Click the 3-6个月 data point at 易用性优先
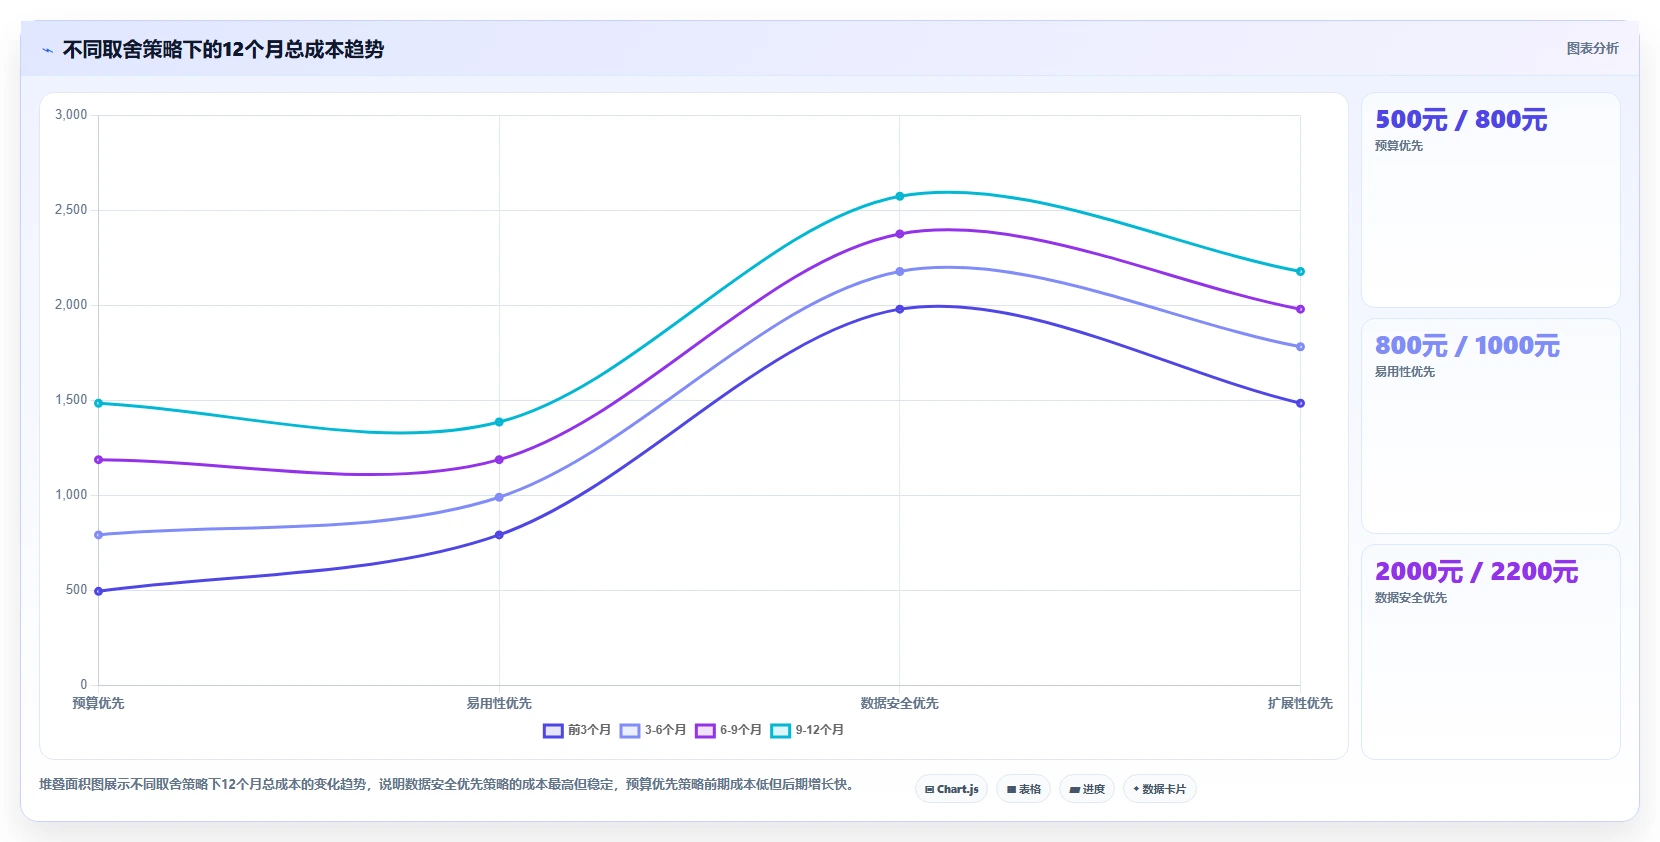 click(x=499, y=497)
